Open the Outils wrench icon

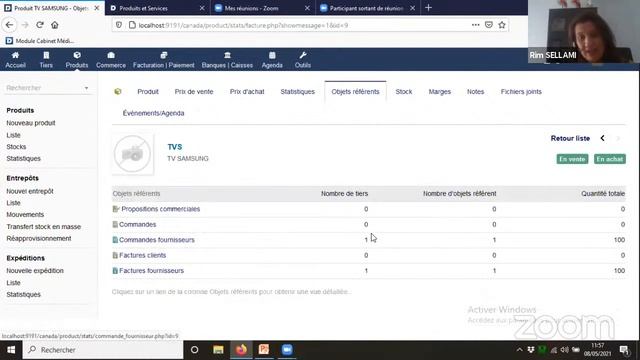click(303, 56)
